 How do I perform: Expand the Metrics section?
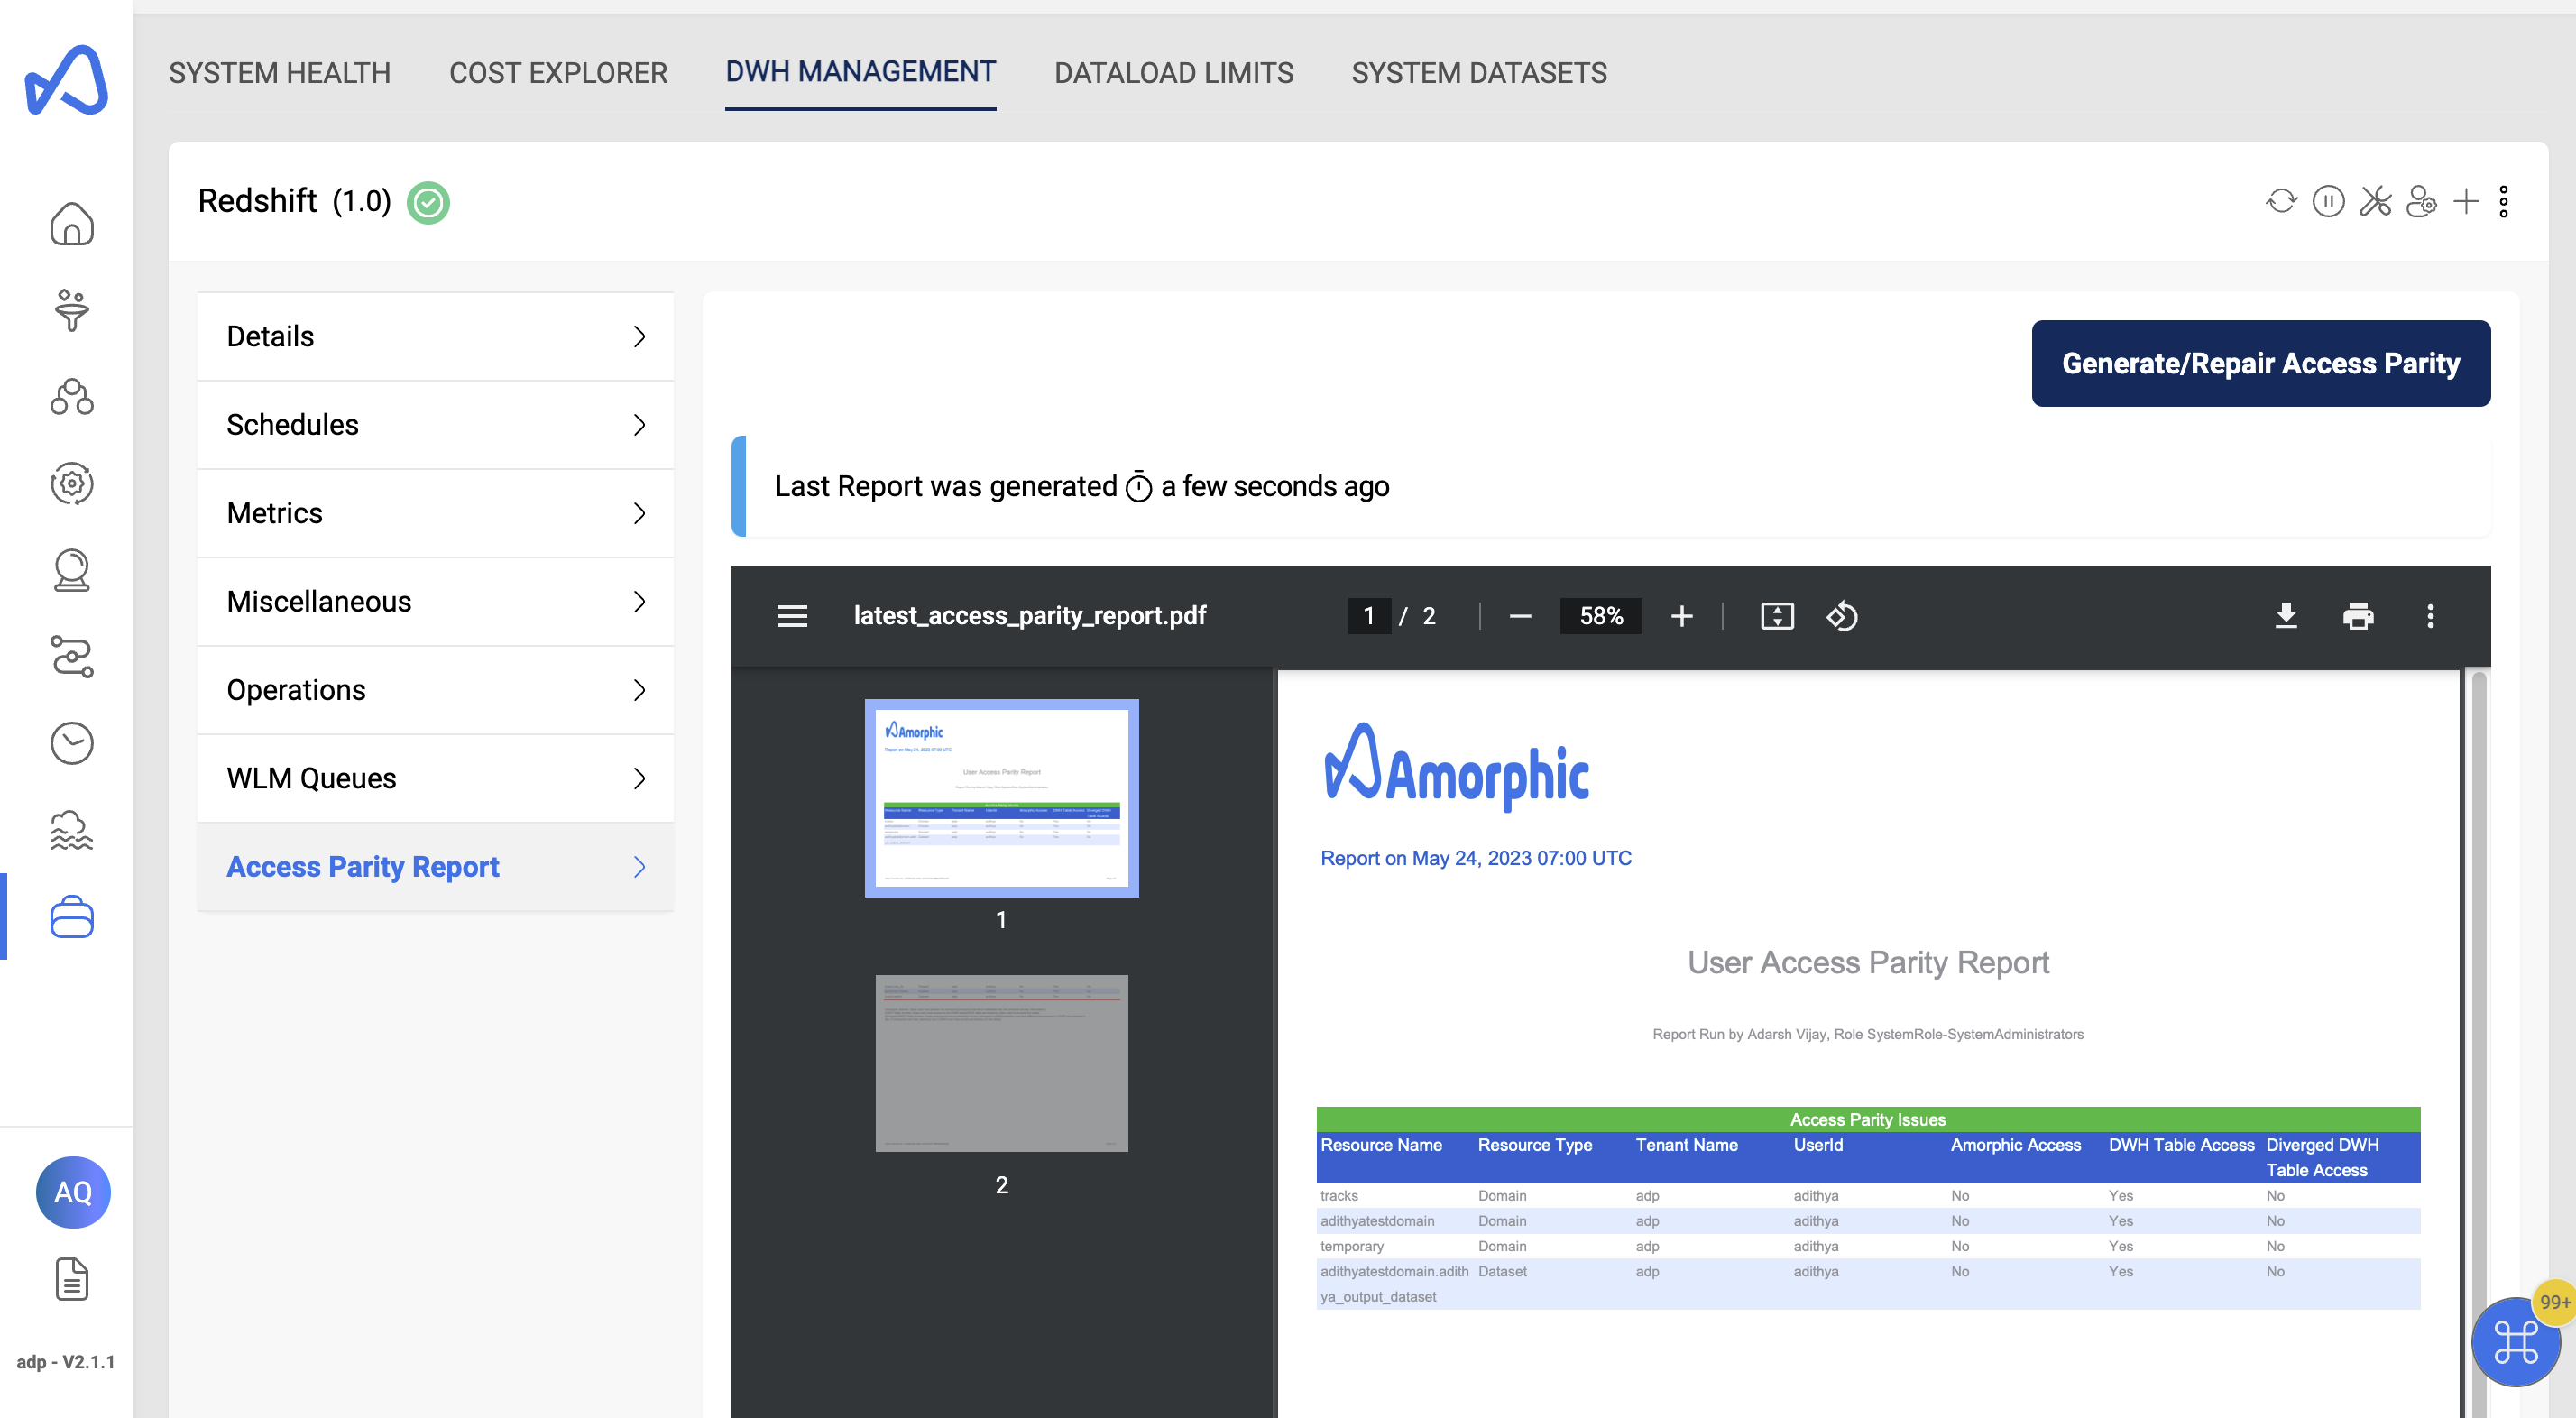coord(435,513)
